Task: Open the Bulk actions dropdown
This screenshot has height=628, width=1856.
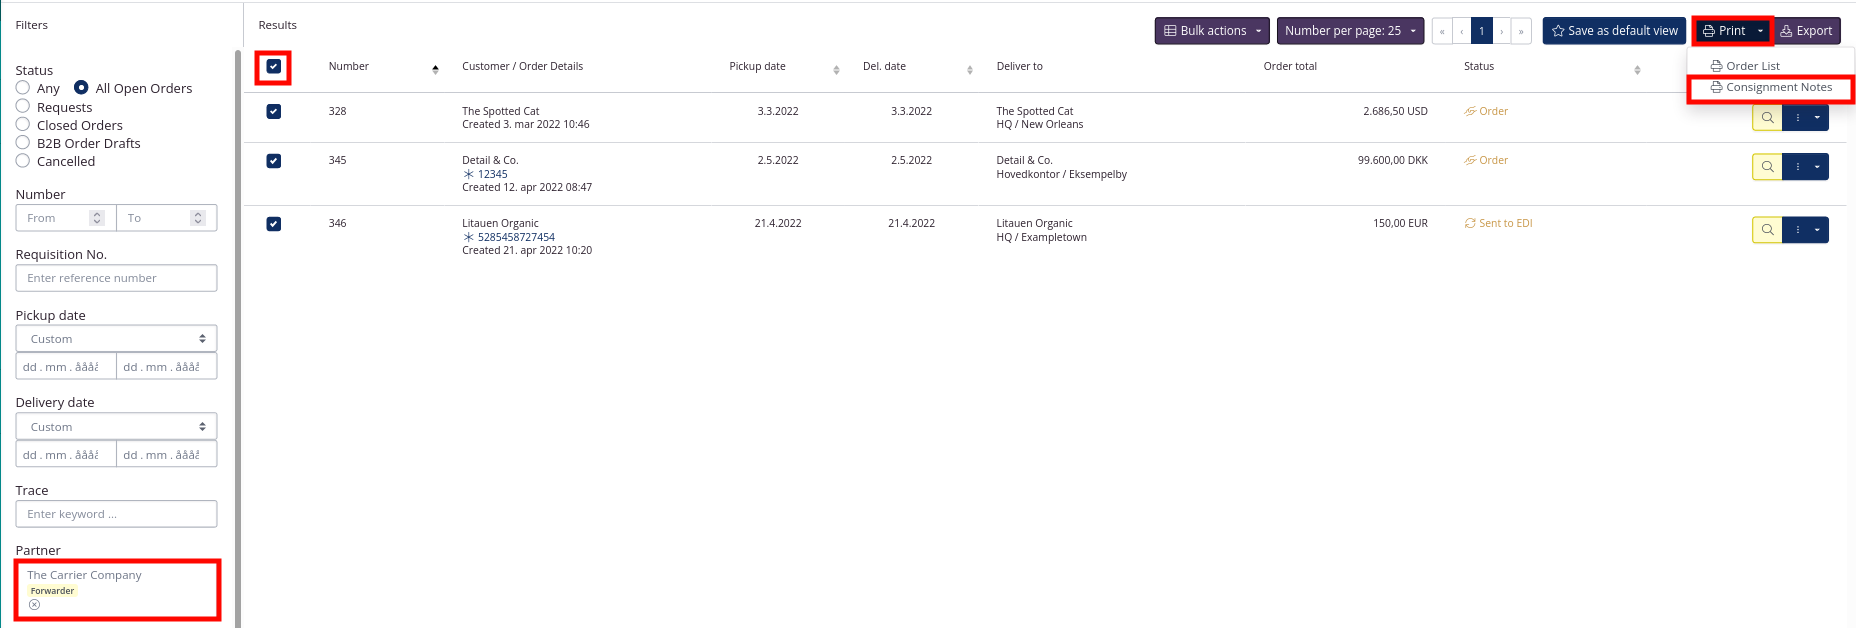Action: click(1212, 31)
